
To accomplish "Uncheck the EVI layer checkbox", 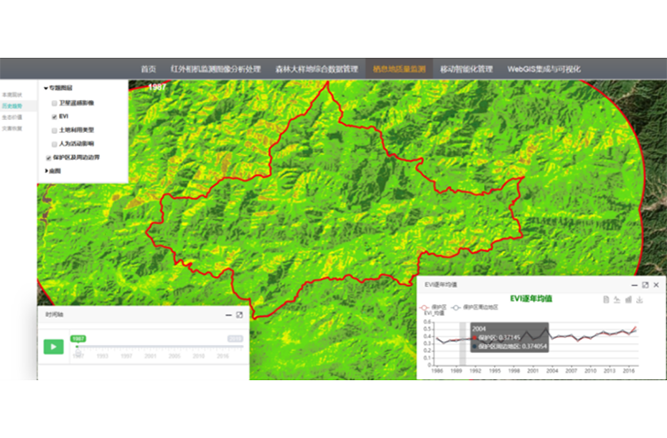I will [x=53, y=116].
